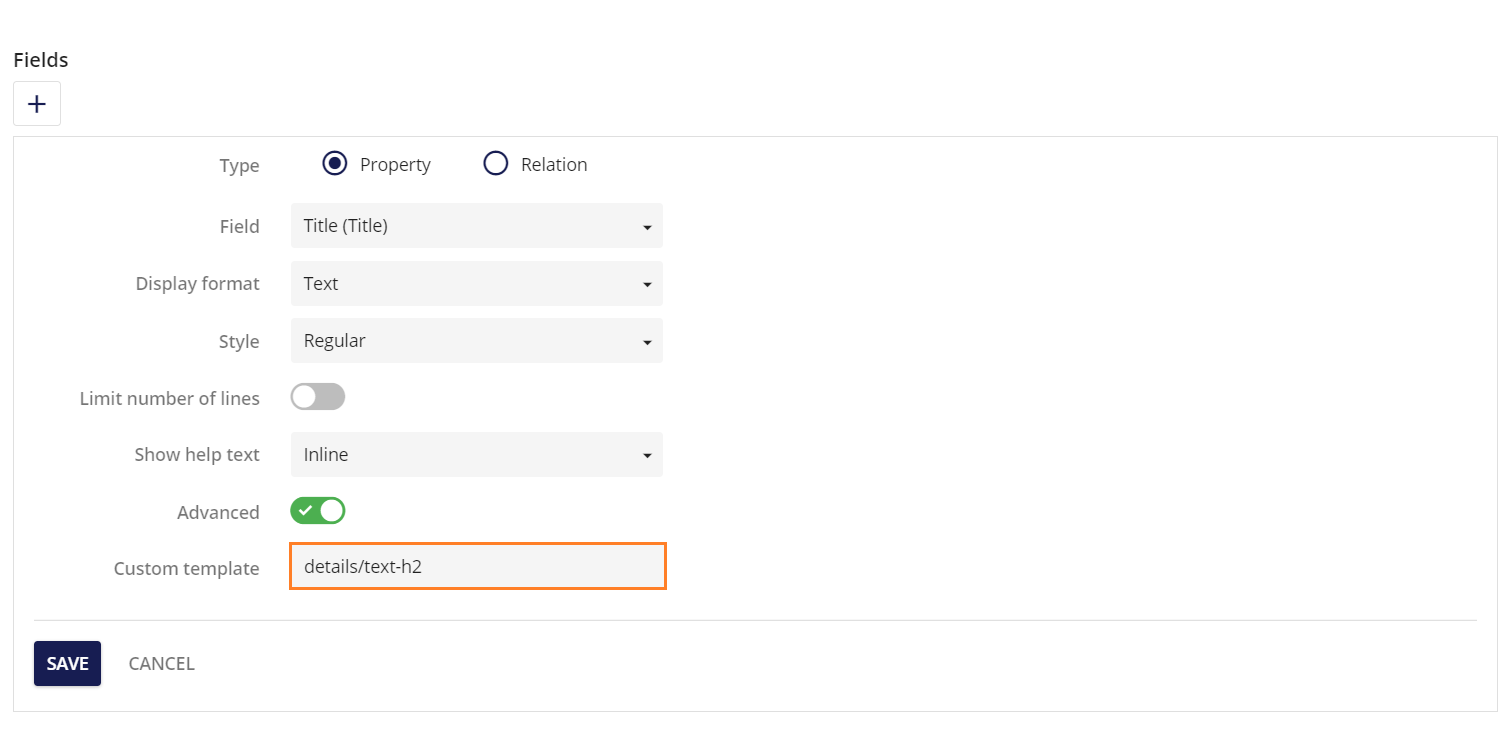The width and height of the screenshot is (1510, 733).
Task: Click the Display format dropdown caret
Action: (x=648, y=283)
